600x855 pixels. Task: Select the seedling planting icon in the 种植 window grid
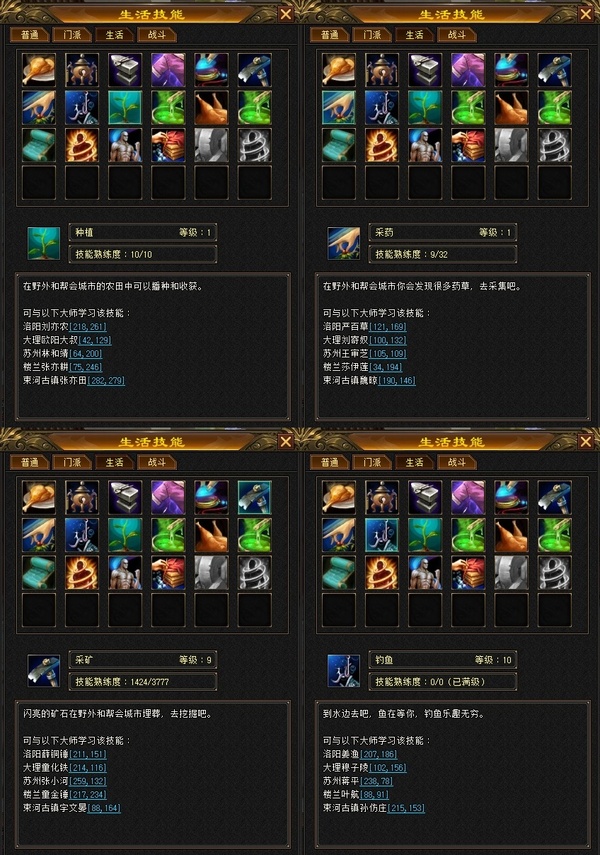tap(125, 107)
